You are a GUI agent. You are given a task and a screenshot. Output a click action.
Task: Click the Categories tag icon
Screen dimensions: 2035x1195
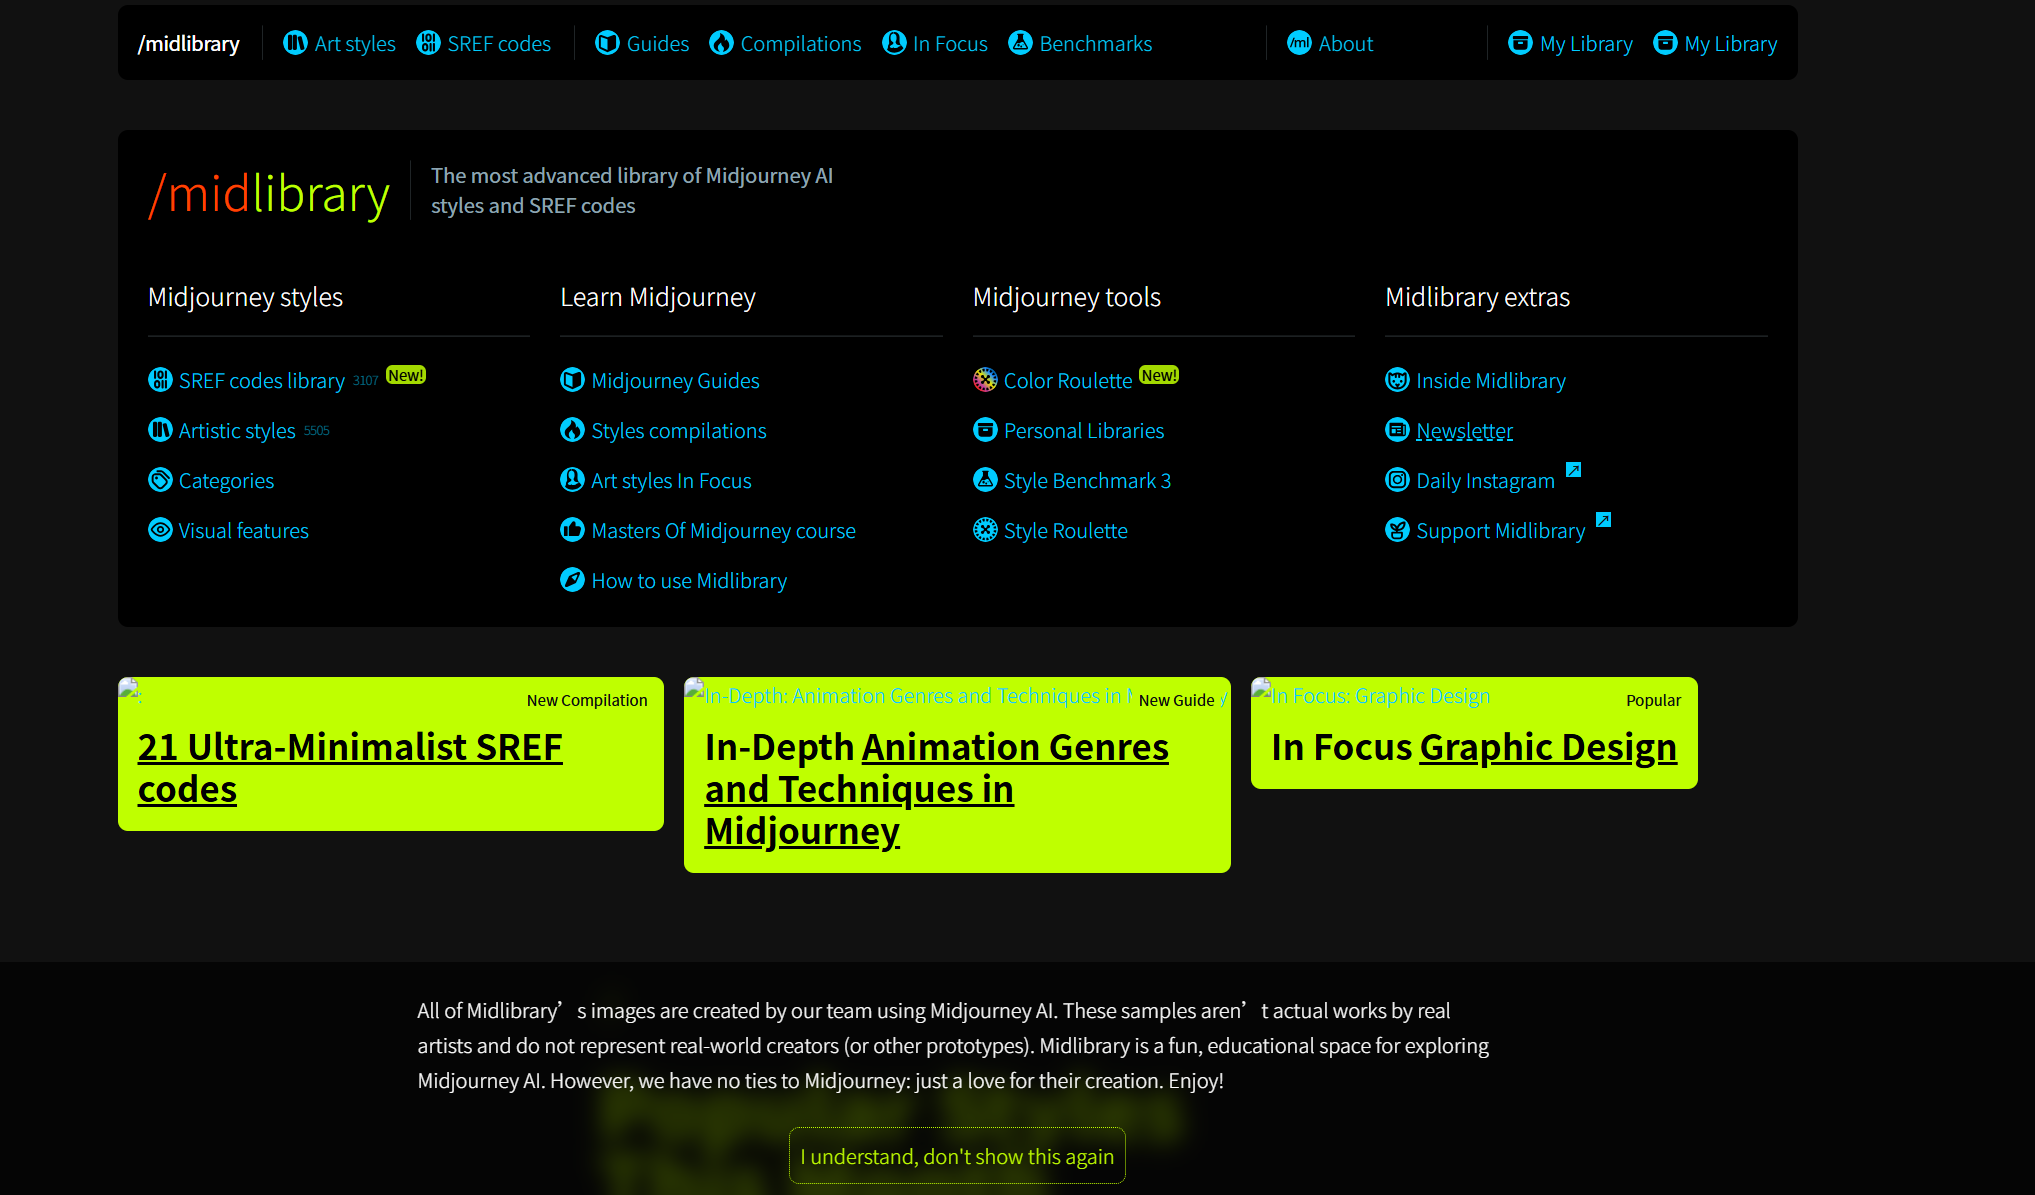point(160,480)
